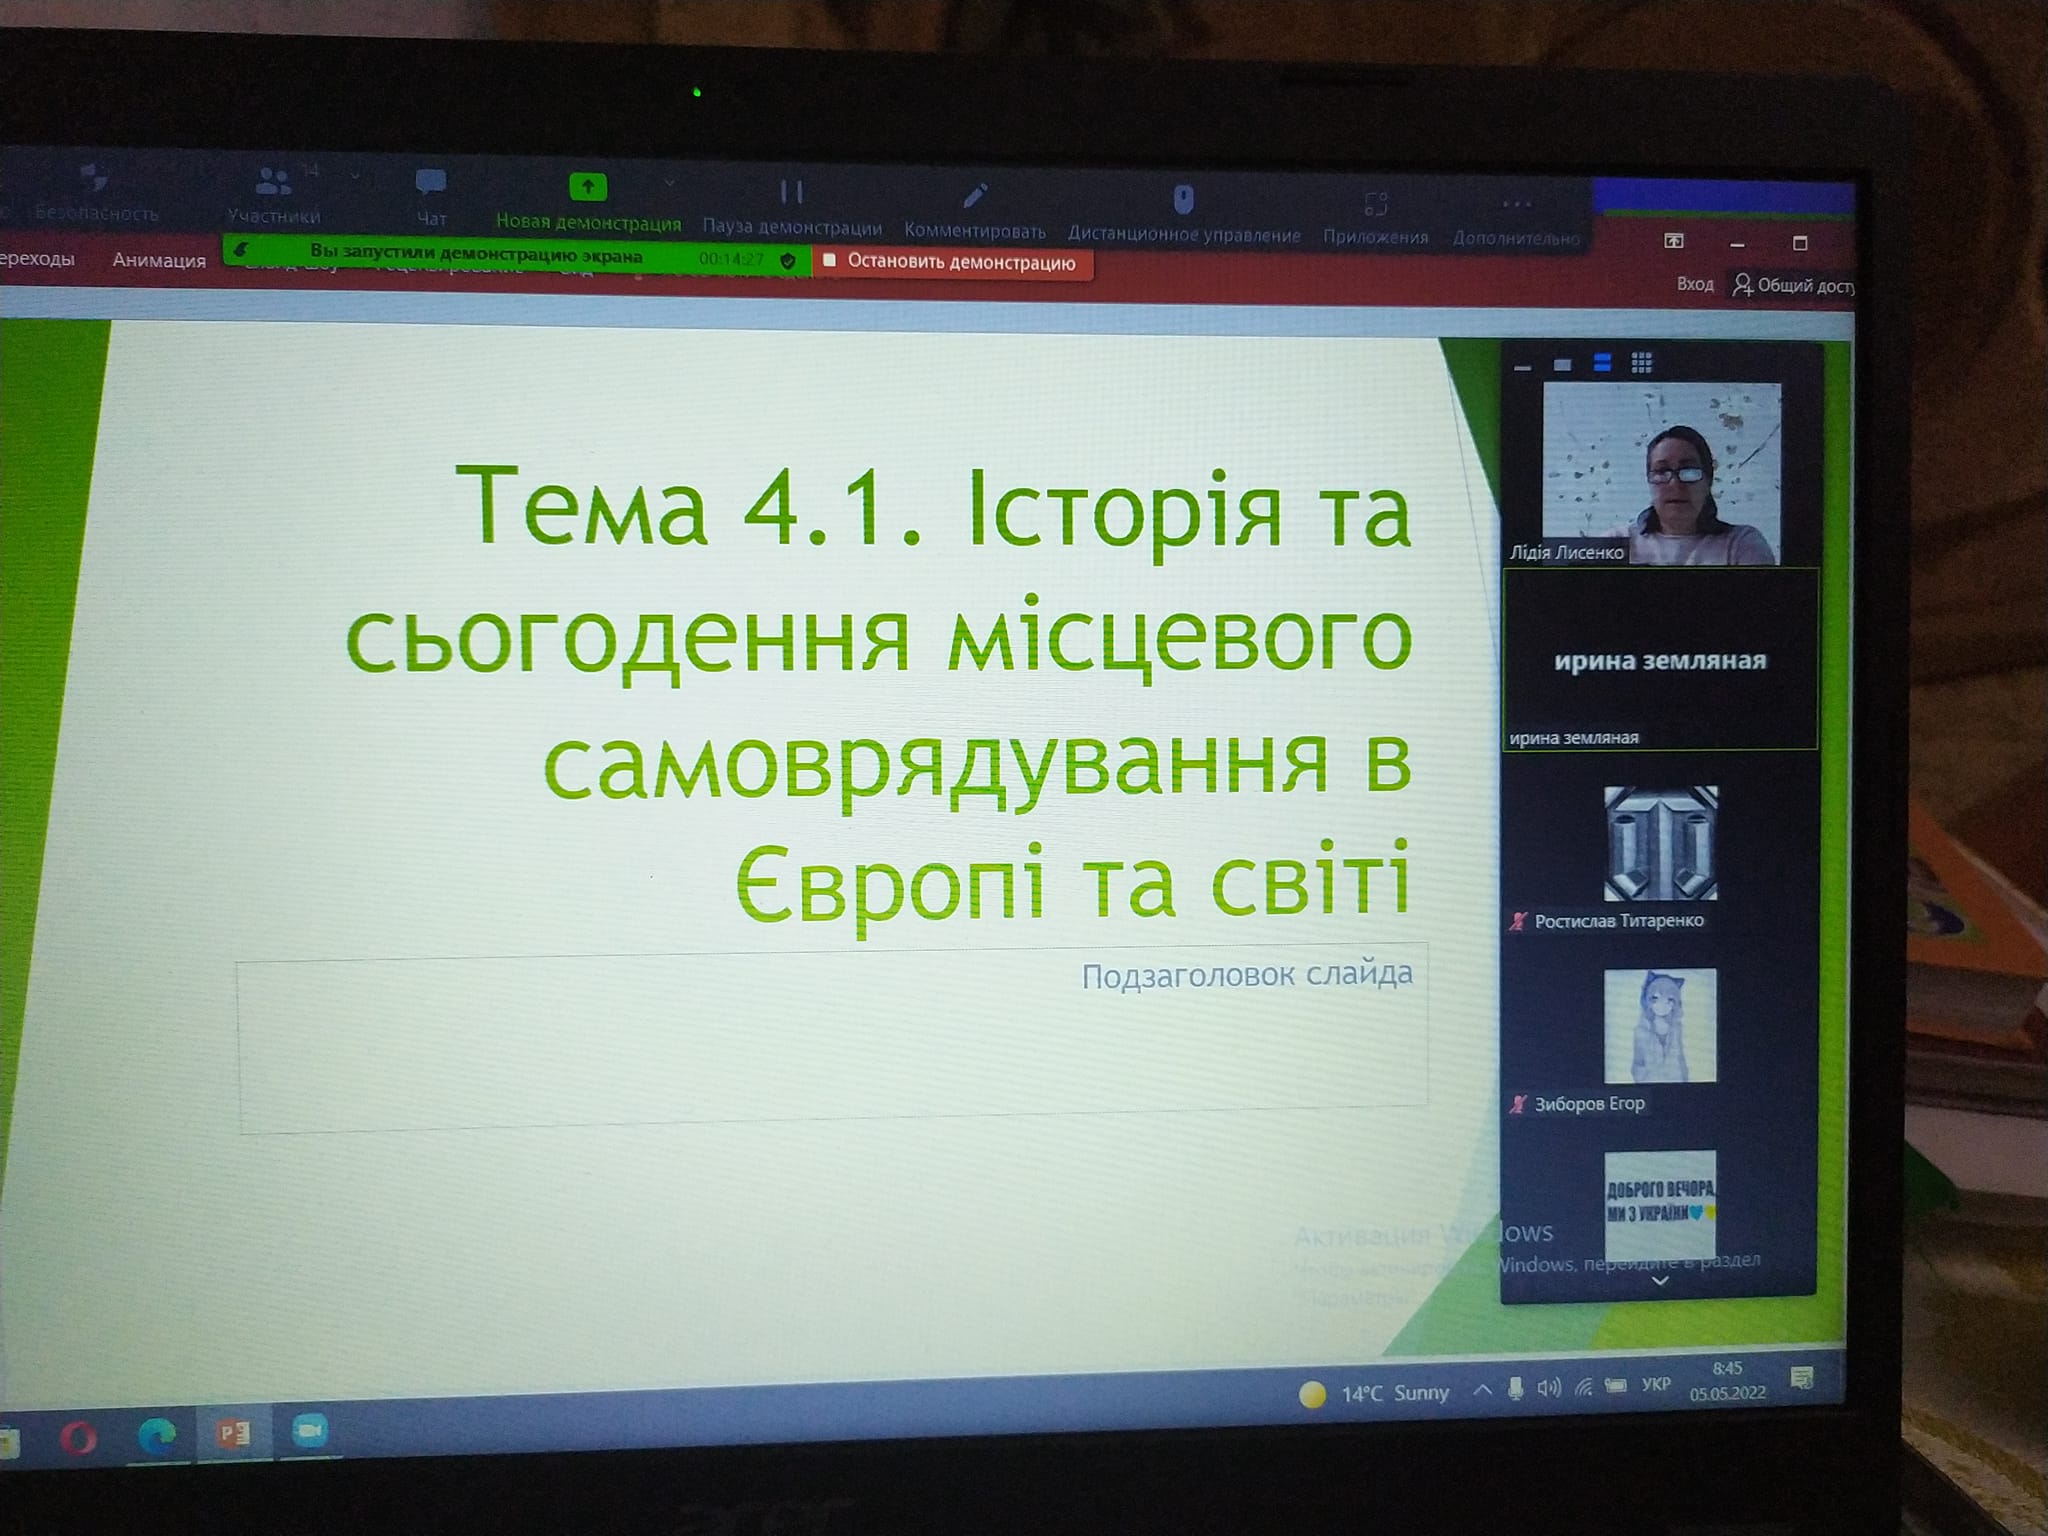
Task: Select the 'Доброго вечора' avatar participant tile
Action: [1660, 1206]
